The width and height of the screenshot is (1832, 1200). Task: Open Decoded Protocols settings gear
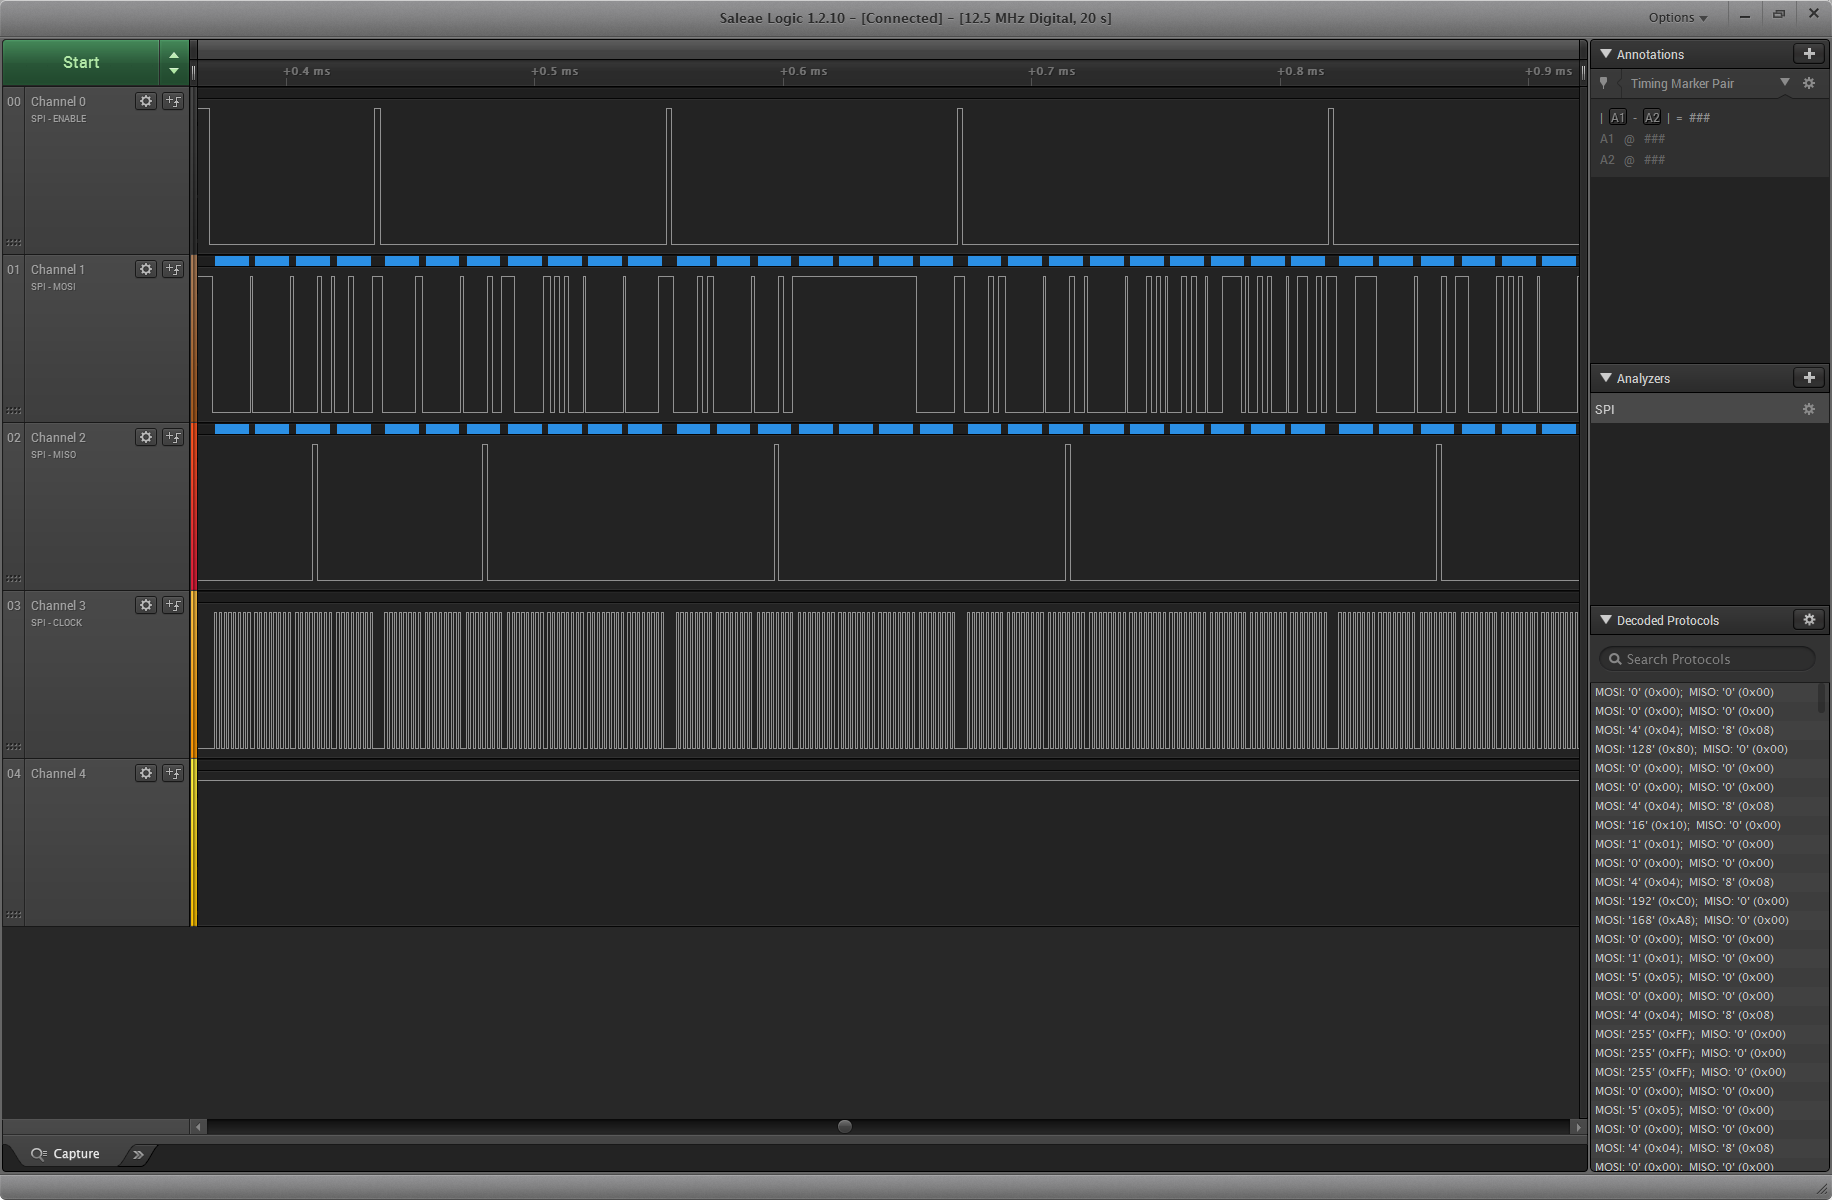click(x=1808, y=620)
